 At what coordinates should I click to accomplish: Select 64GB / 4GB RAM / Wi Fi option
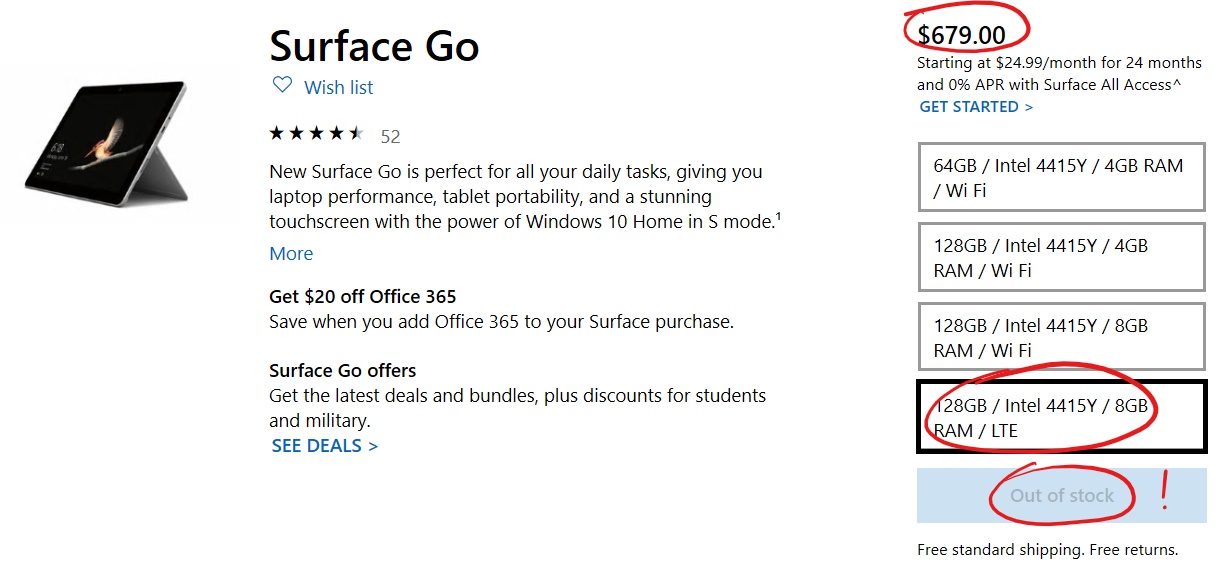tap(1061, 177)
